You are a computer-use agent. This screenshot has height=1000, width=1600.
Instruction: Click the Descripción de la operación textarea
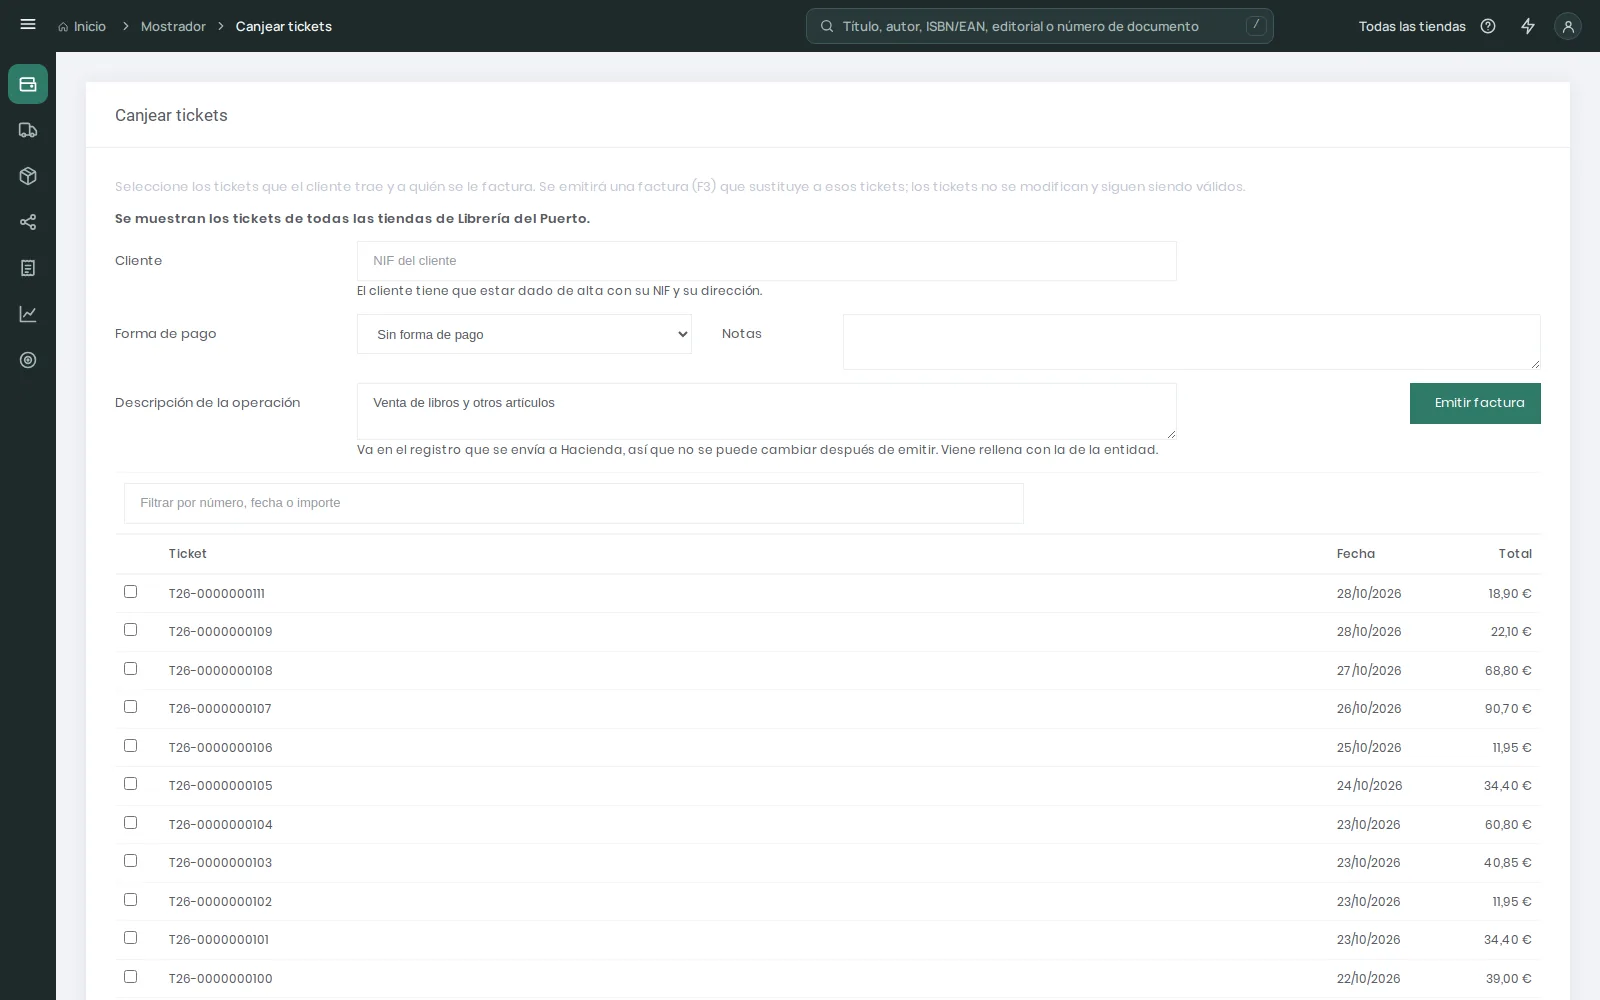[x=766, y=411]
